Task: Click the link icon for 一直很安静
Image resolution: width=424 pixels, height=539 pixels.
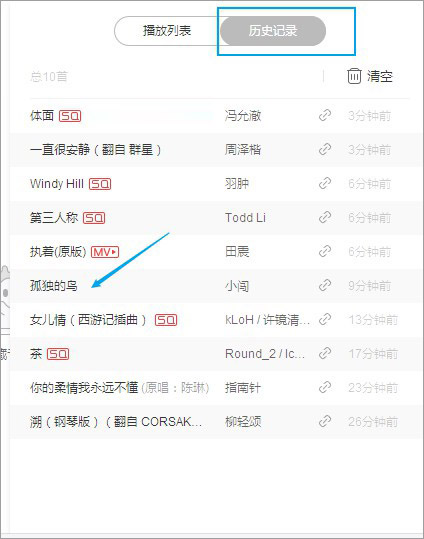Action: 325,150
